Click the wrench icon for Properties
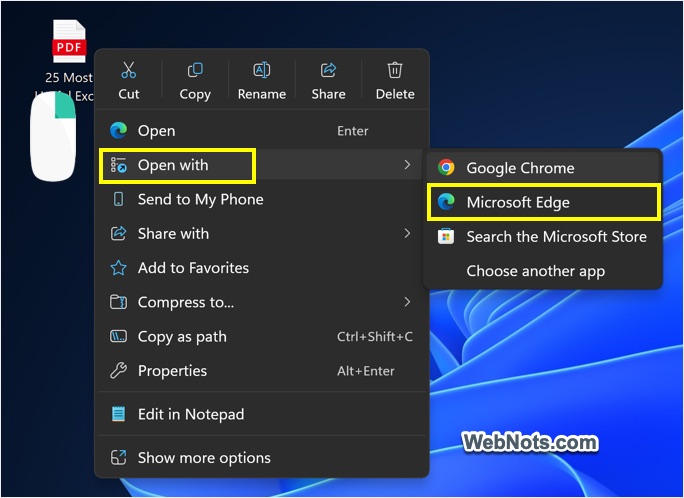This screenshot has width=684, height=498. click(x=118, y=371)
